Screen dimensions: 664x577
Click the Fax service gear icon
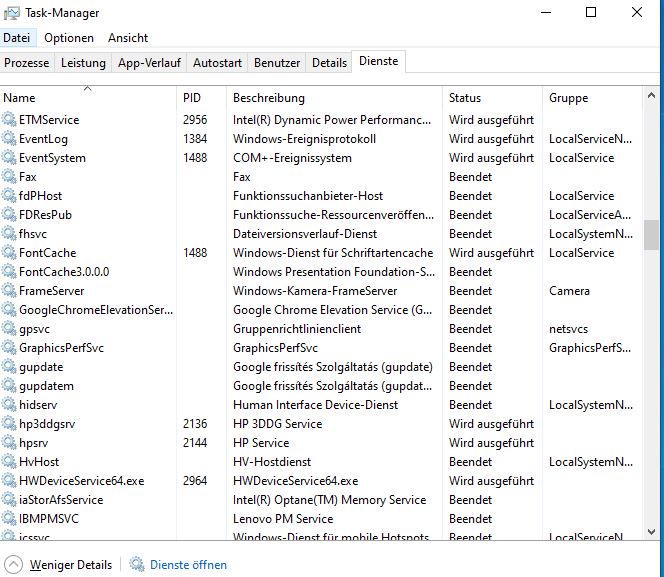tap(10, 177)
